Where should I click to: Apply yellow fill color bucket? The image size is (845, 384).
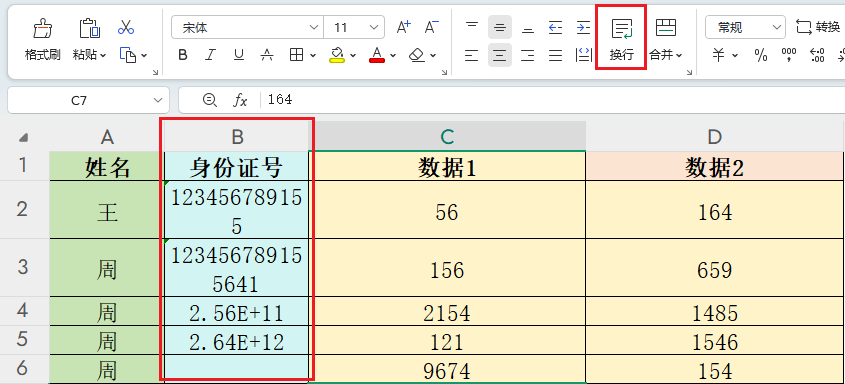[337, 54]
